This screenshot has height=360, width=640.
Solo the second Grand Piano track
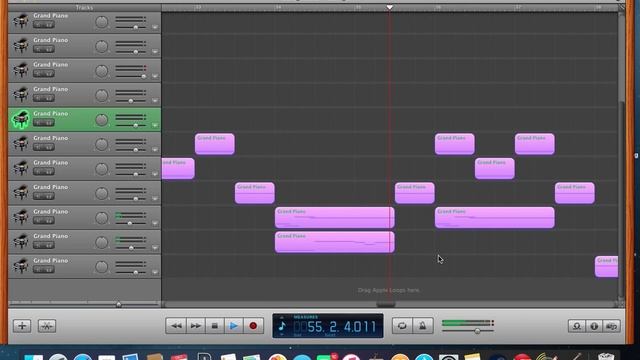point(49,49)
